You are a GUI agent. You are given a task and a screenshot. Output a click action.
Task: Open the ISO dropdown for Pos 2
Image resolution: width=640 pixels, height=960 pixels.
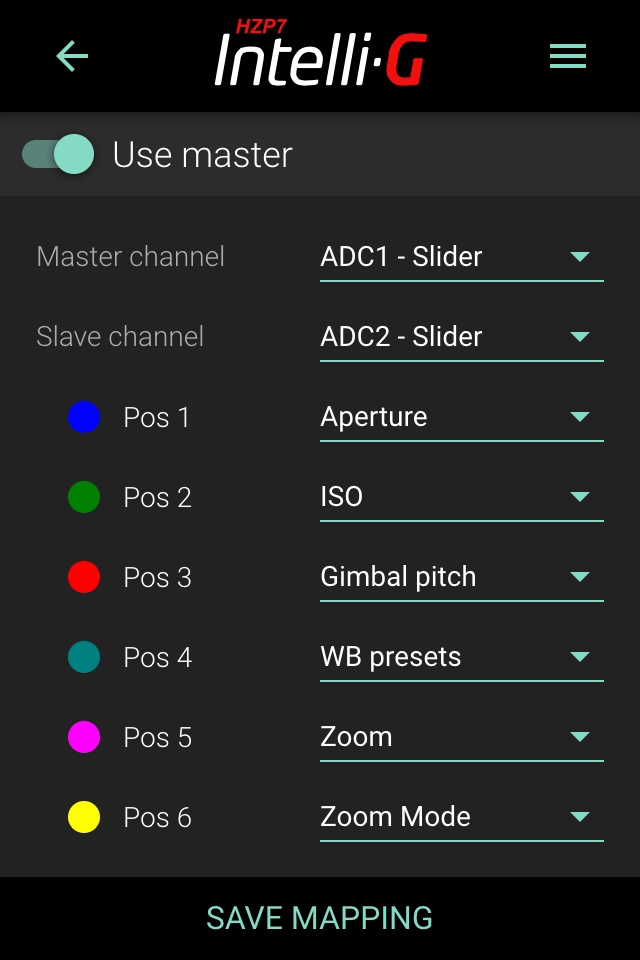coord(461,497)
